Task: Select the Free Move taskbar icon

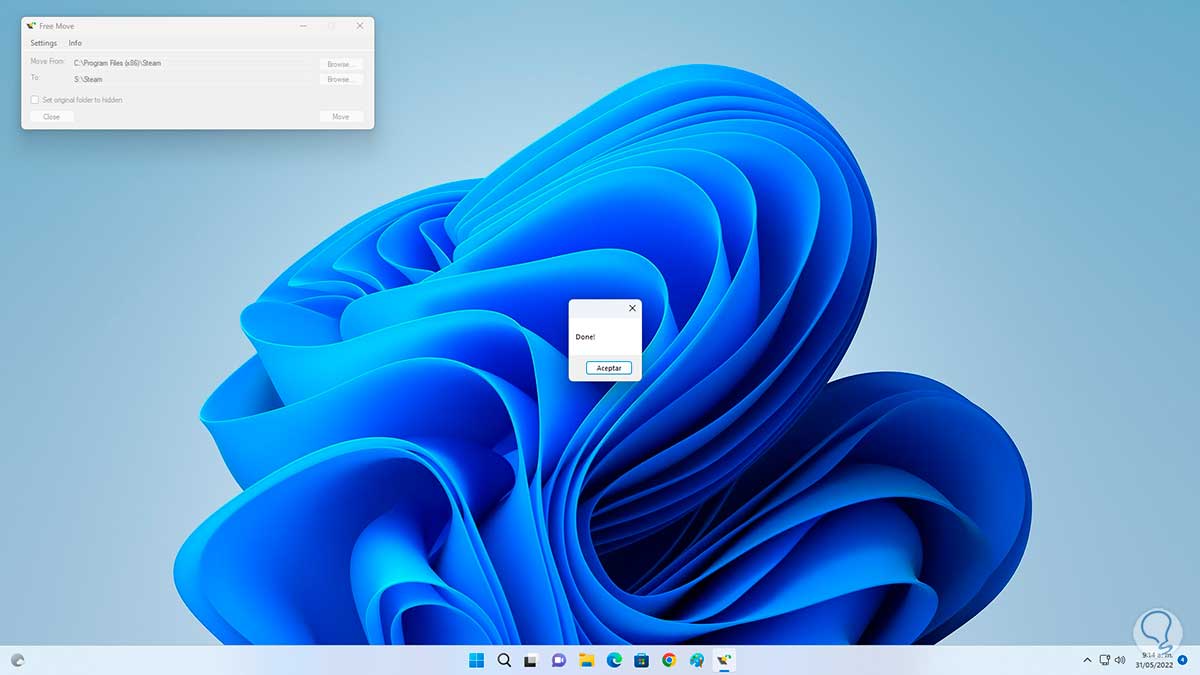Action: click(724, 660)
